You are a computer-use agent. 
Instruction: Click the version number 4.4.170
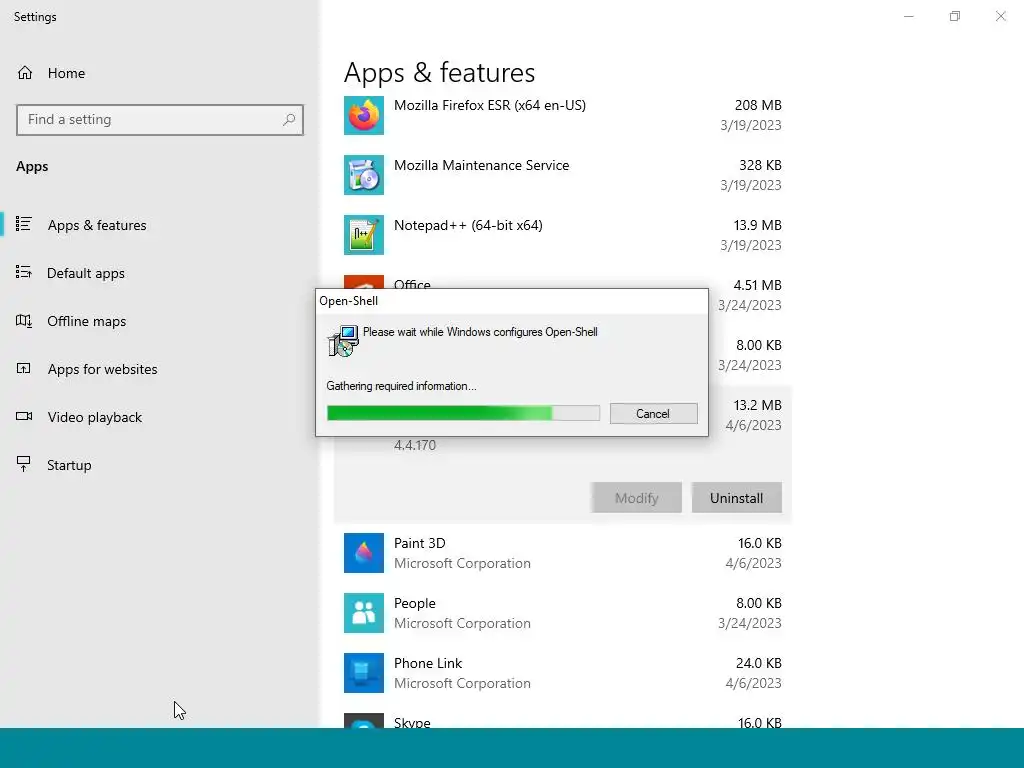click(415, 445)
